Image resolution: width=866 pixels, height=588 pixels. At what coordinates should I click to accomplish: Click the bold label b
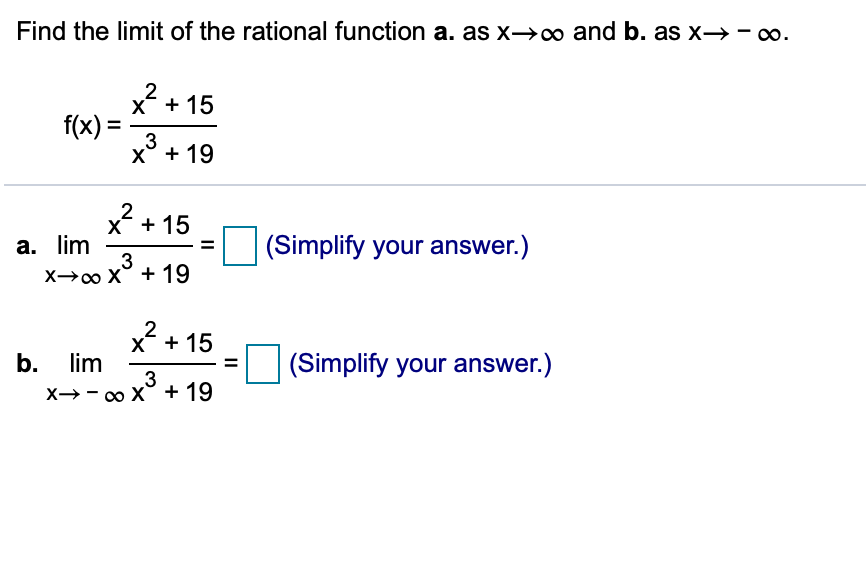[25, 362]
